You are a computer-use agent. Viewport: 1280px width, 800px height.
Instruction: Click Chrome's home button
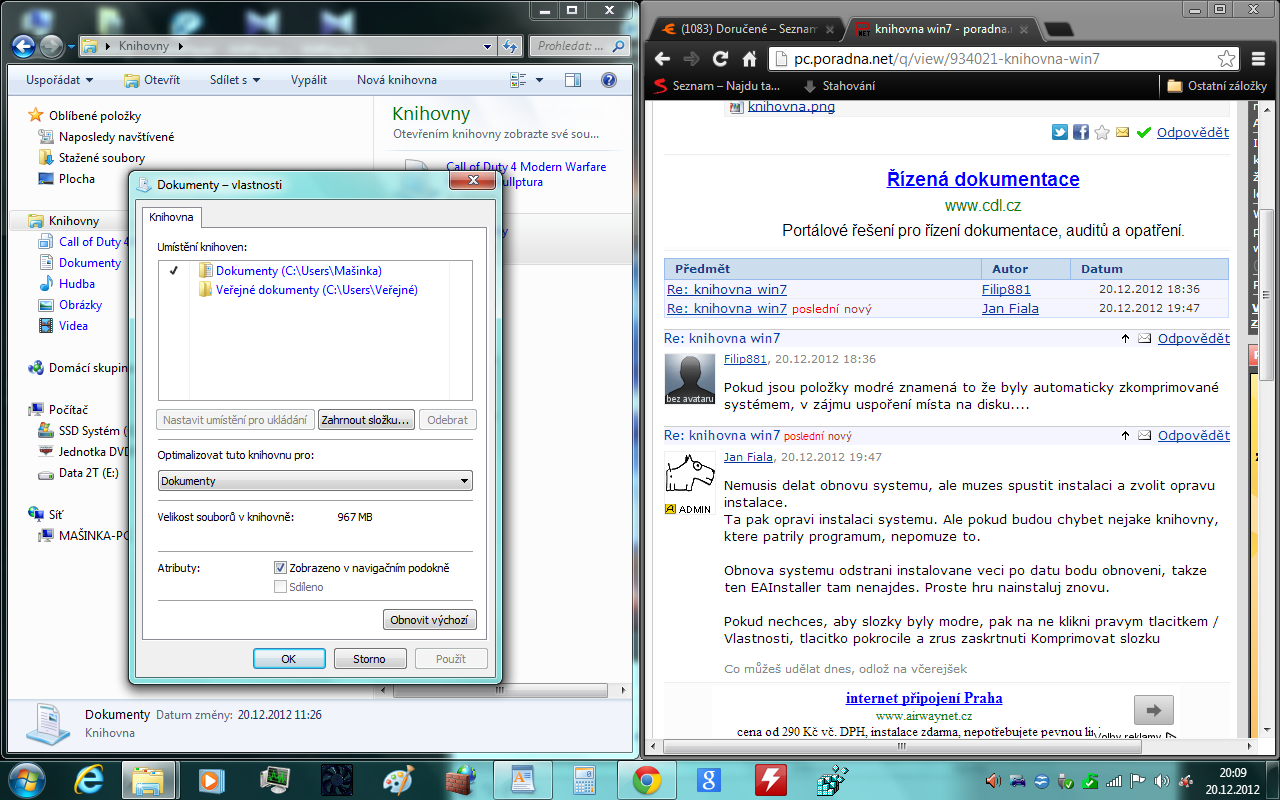point(749,58)
